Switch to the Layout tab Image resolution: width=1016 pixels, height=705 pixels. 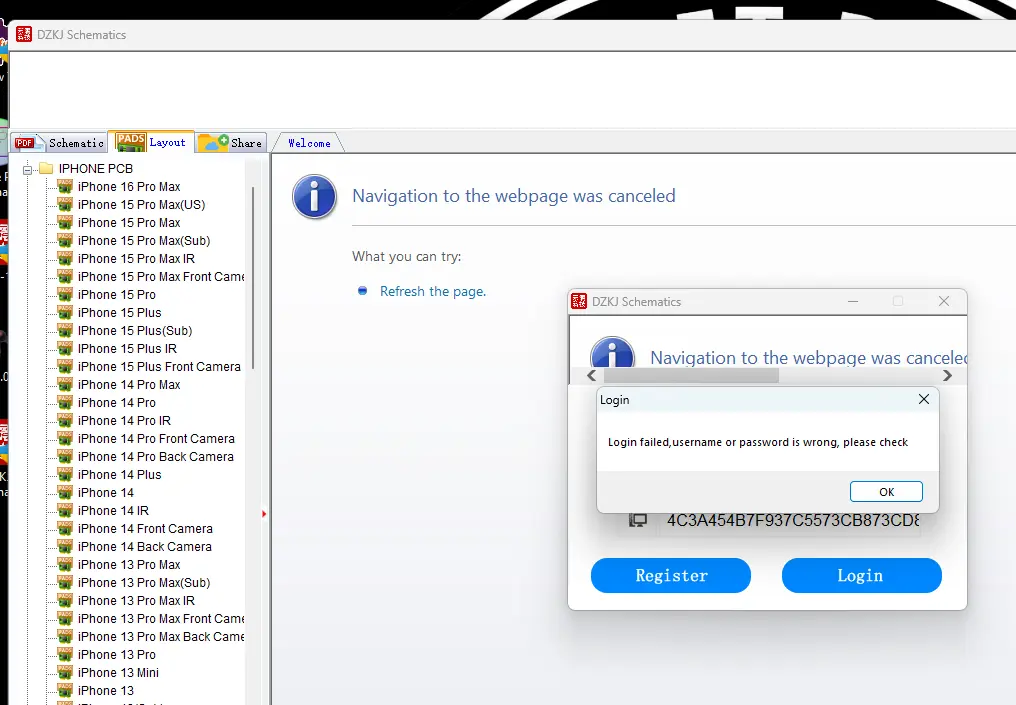pyautogui.click(x=151, y=142)
